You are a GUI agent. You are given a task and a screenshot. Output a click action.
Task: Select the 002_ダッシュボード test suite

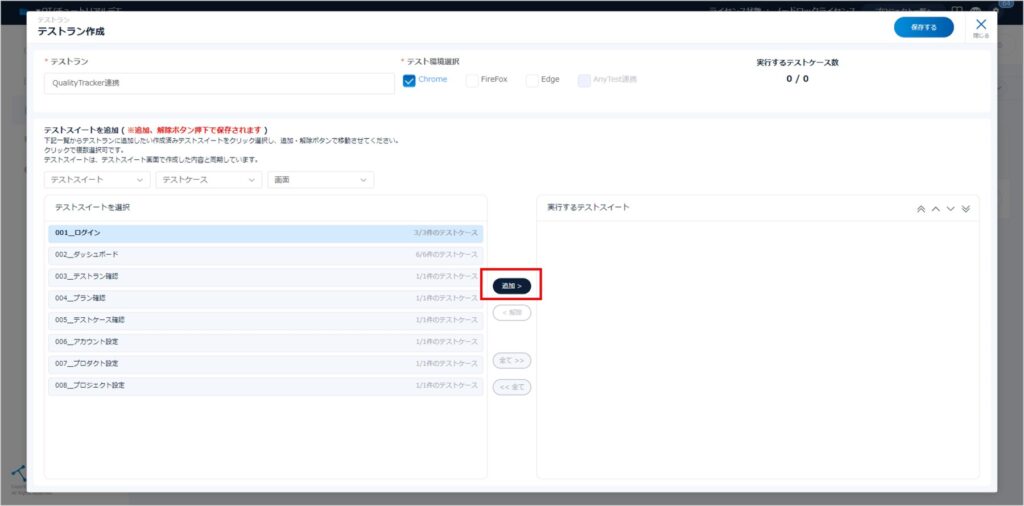265,255
